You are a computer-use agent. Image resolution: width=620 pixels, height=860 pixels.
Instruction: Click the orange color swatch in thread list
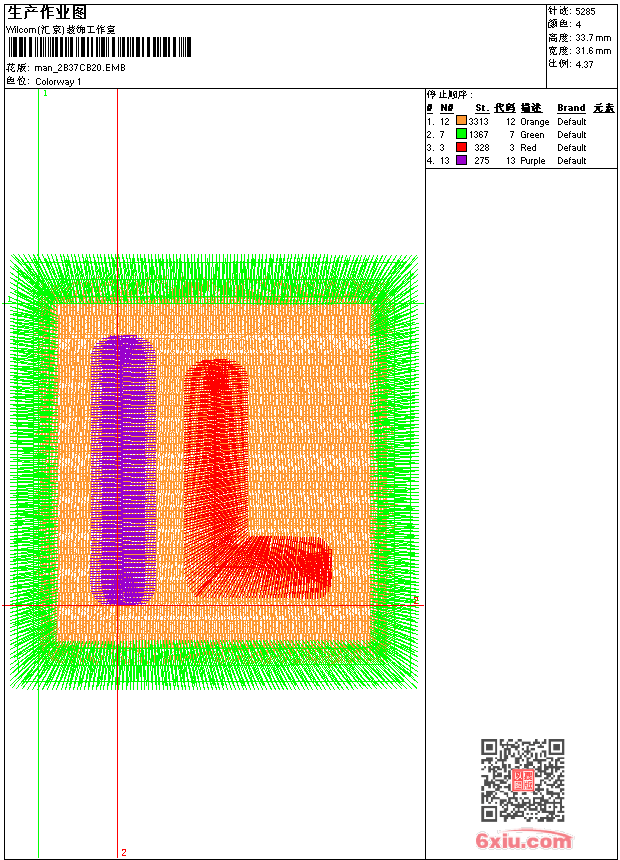point(461,121)
